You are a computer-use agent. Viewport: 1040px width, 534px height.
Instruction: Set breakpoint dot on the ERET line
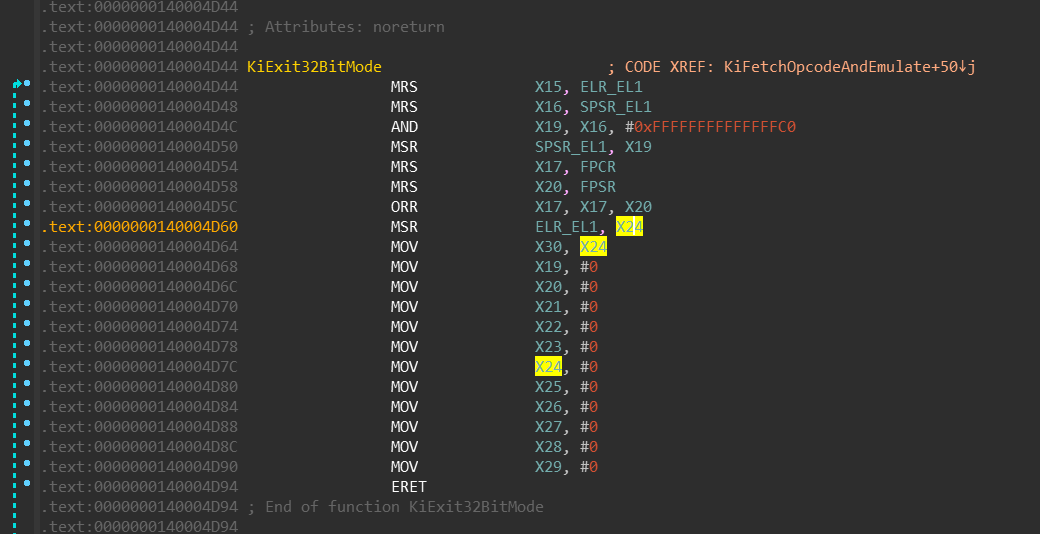27,483
